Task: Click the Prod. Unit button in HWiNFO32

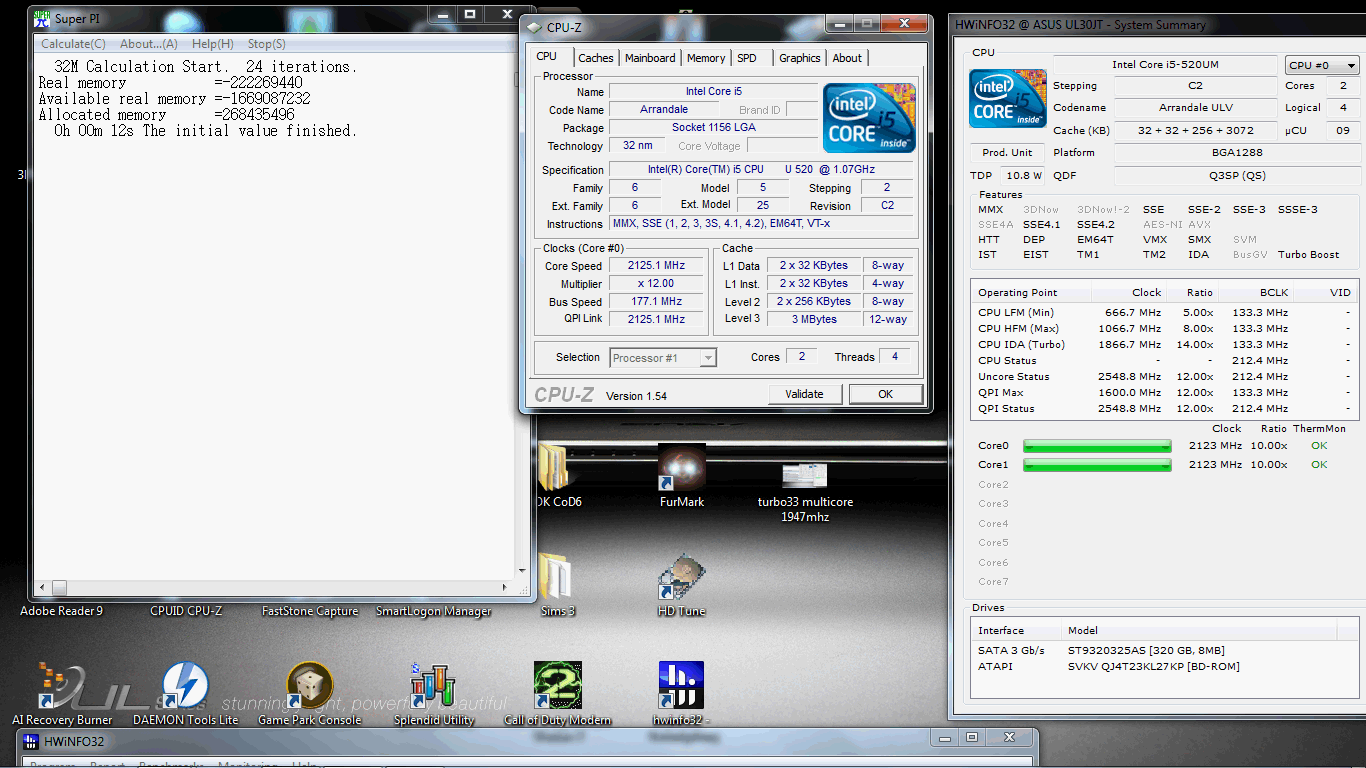Action: (1008, 153)
